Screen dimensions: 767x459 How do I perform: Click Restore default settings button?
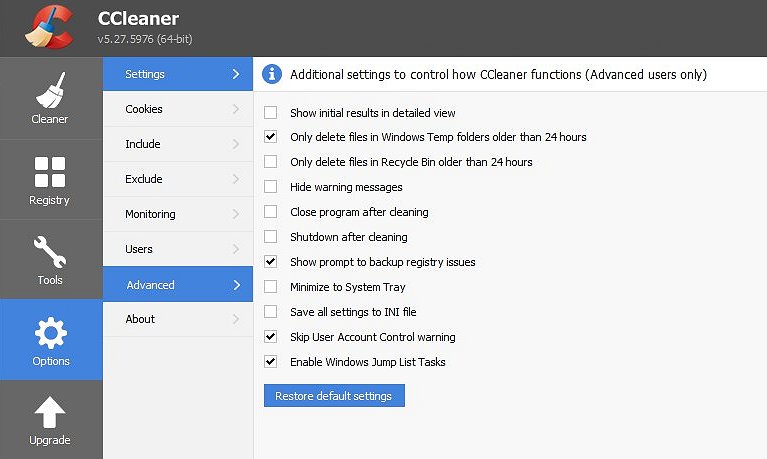click(x=334, y=395)
